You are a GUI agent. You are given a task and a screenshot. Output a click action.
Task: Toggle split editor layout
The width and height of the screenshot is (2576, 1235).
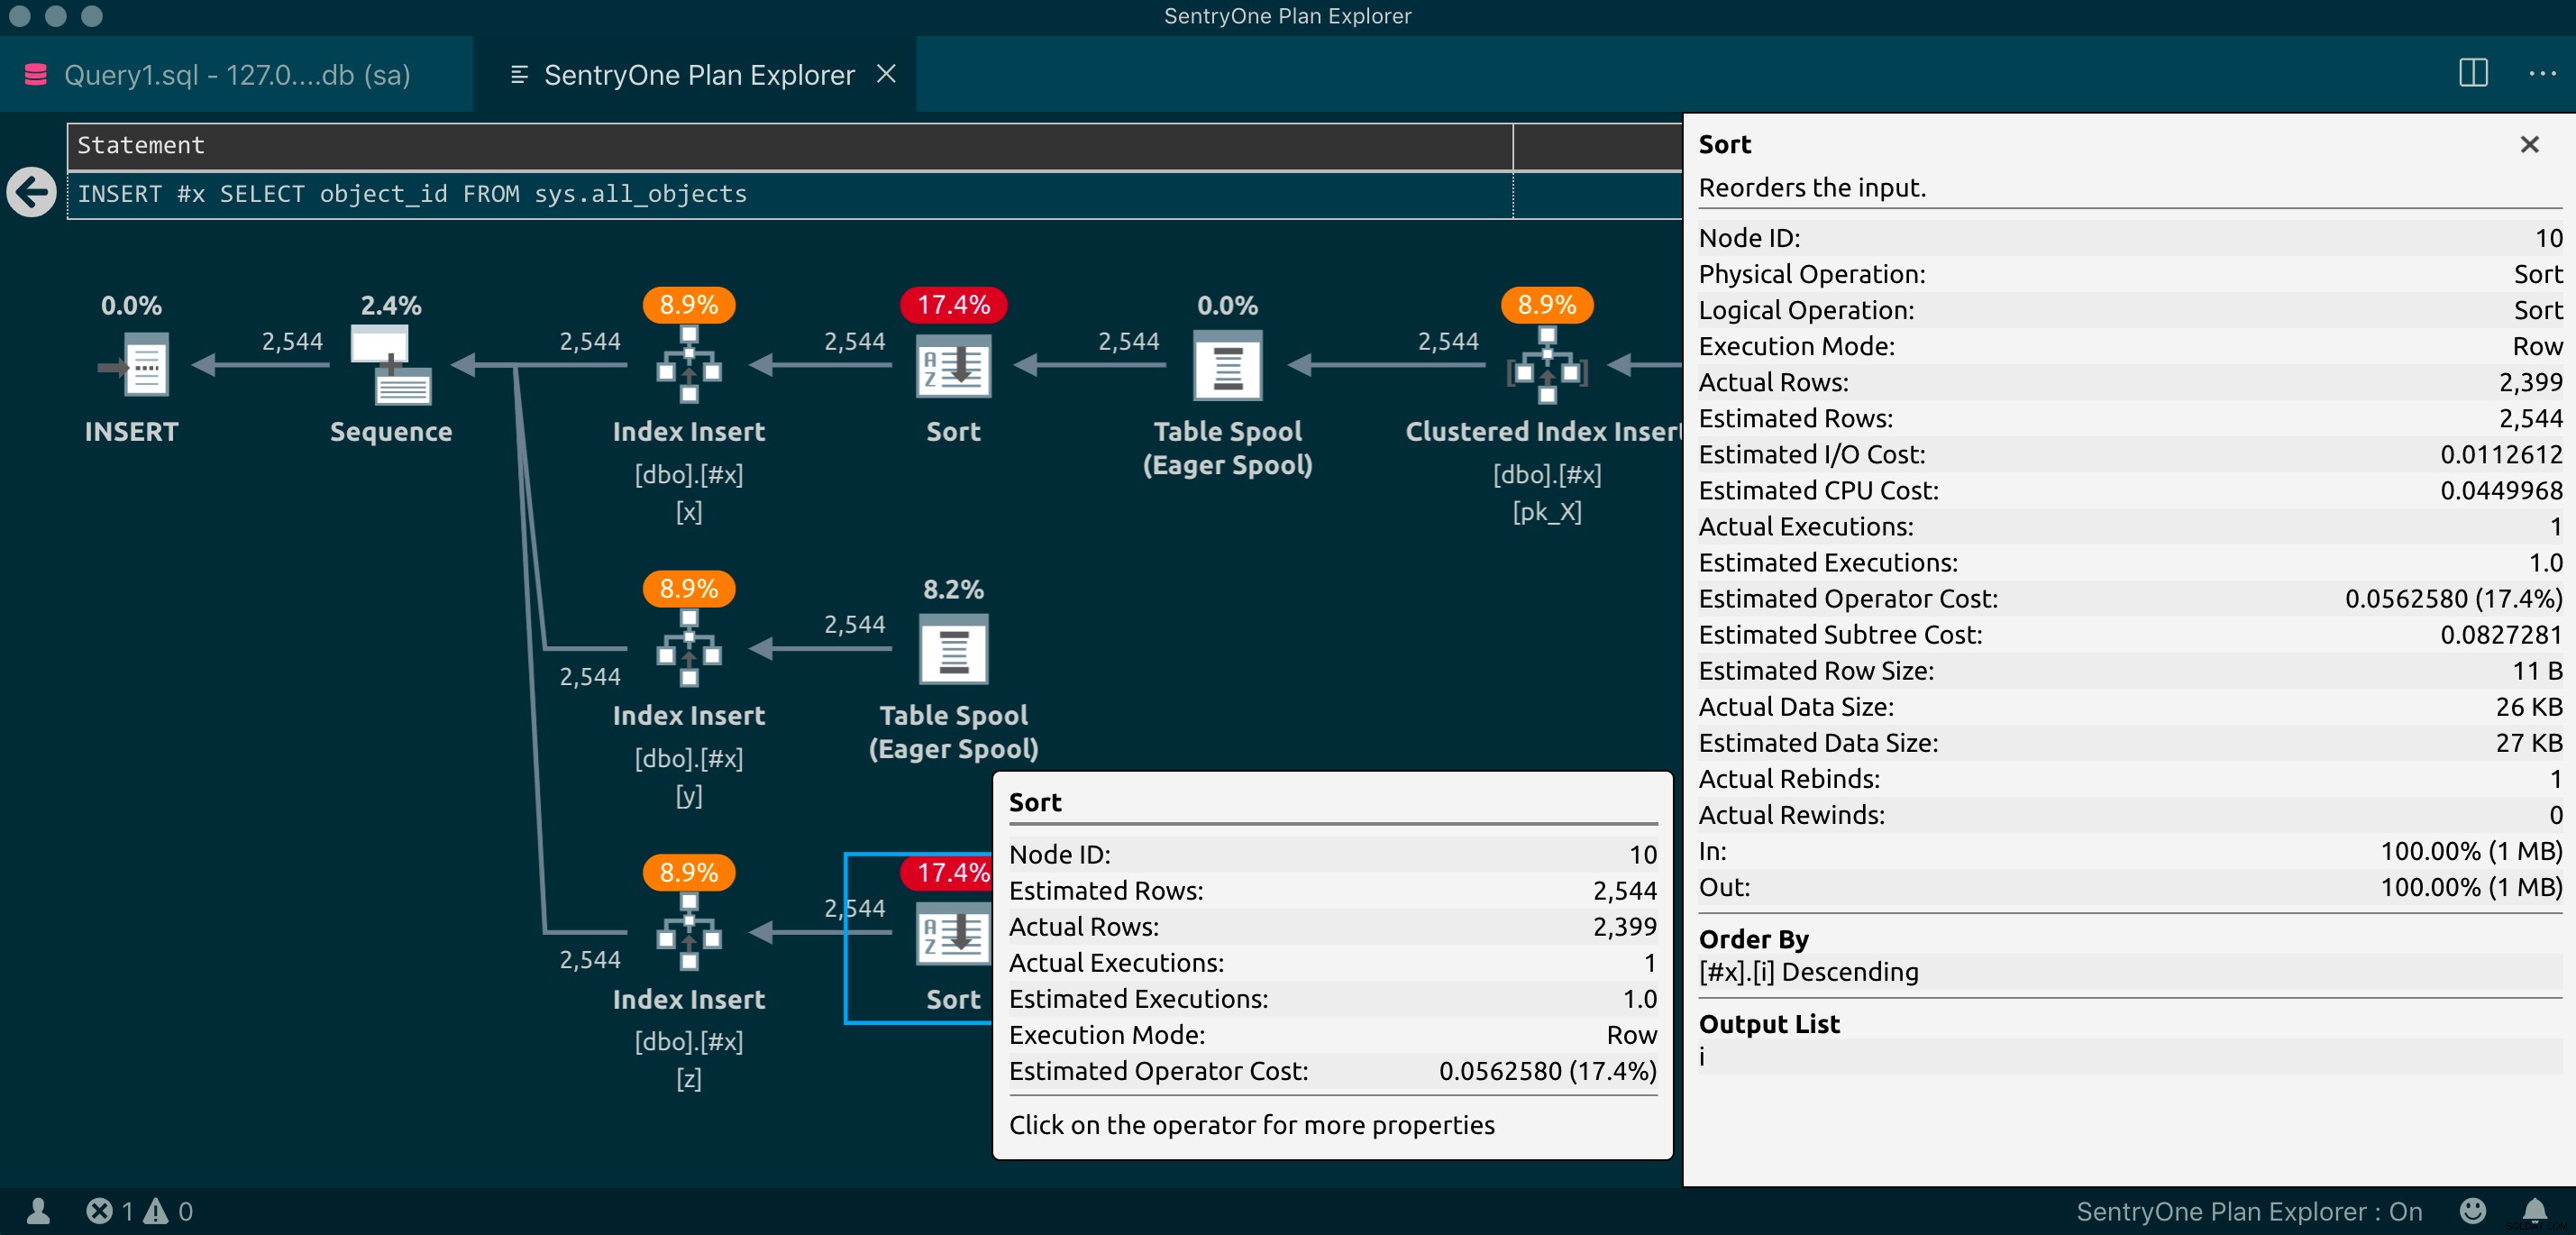pos(2473,73)
